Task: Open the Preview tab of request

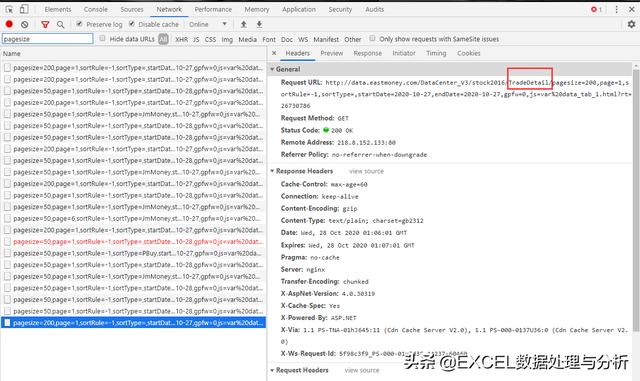Action: (x=332, y=53)
